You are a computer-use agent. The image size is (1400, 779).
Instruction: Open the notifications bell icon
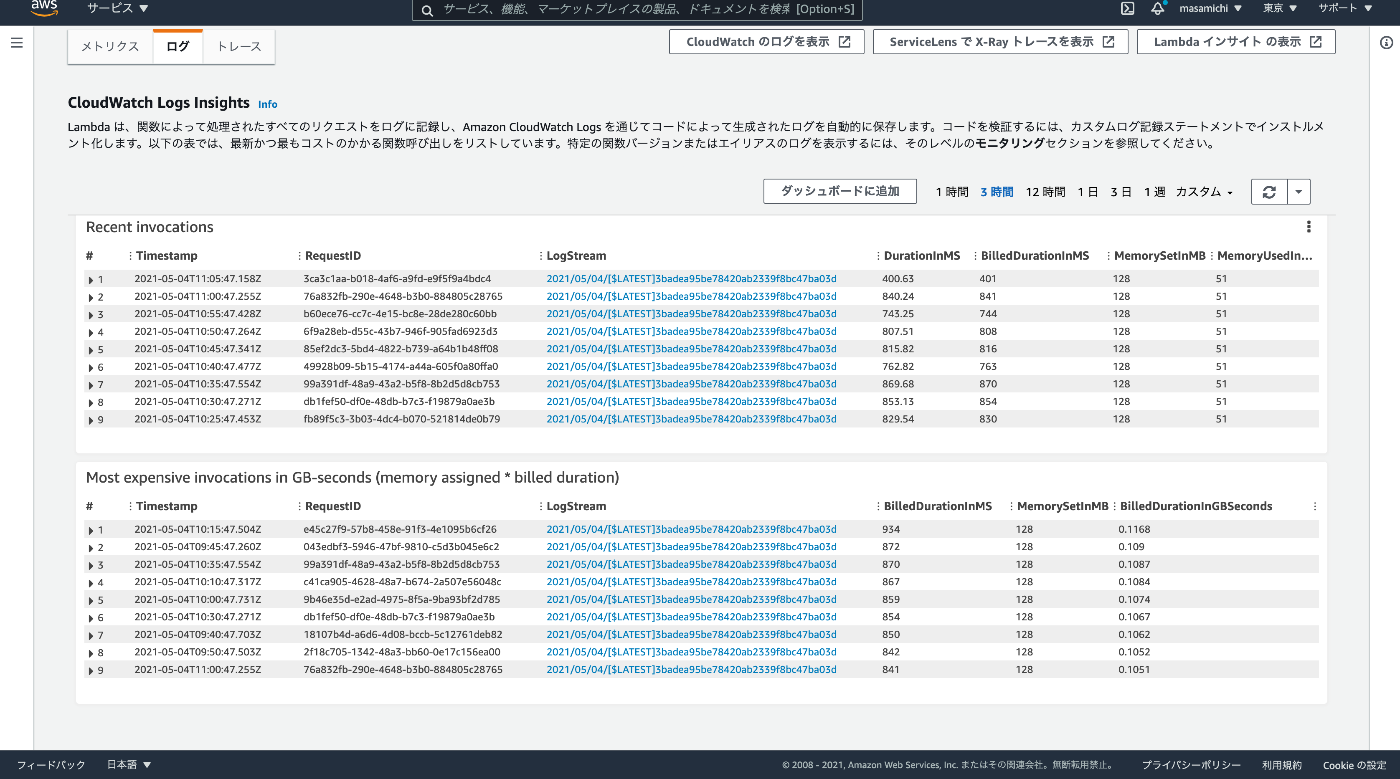1158,8
